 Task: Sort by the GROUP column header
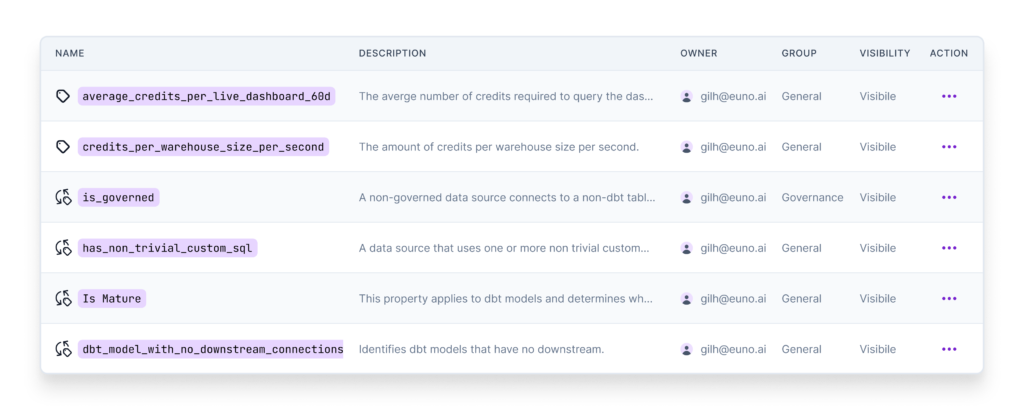(x=799, y=54)
